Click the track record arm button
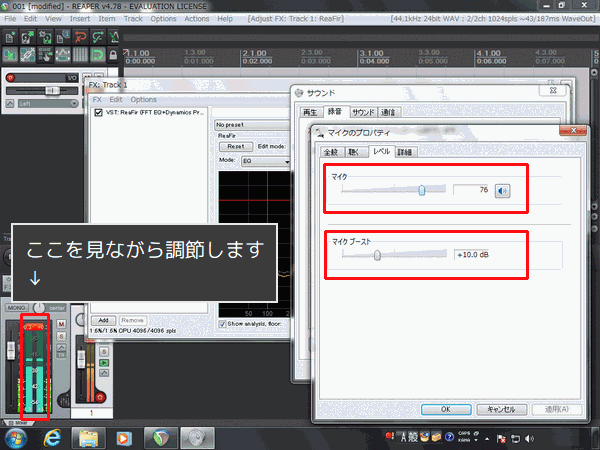Screen dimensions: 600x450 pyautogui.click(x=11, y=77)
